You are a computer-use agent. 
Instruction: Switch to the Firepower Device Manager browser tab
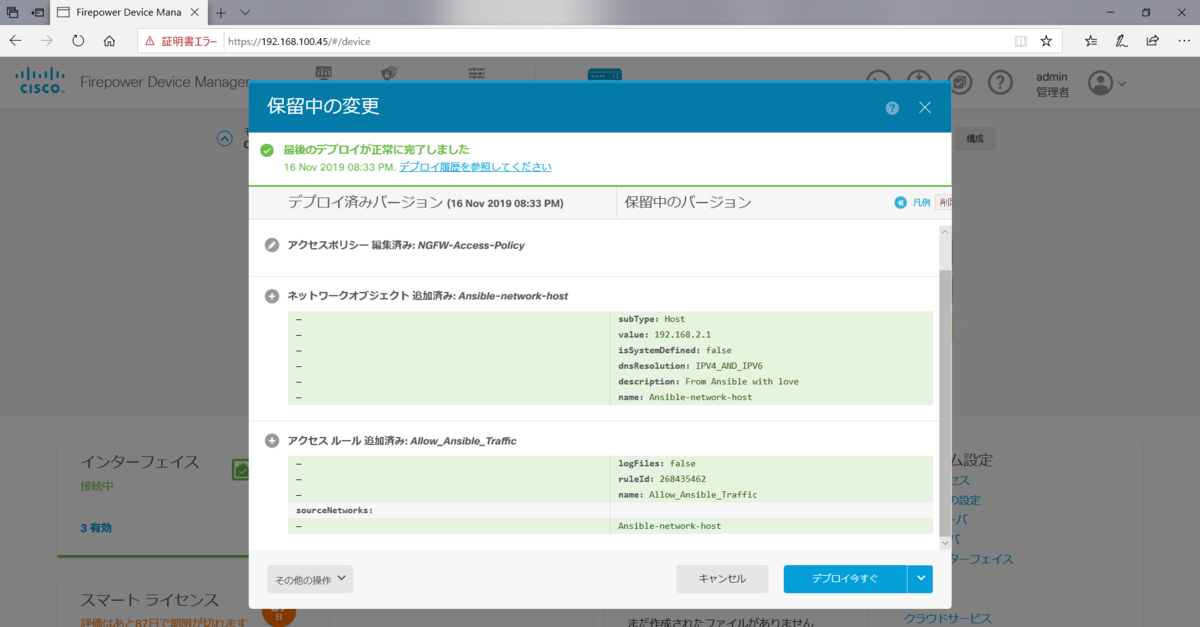click(130, 13)
